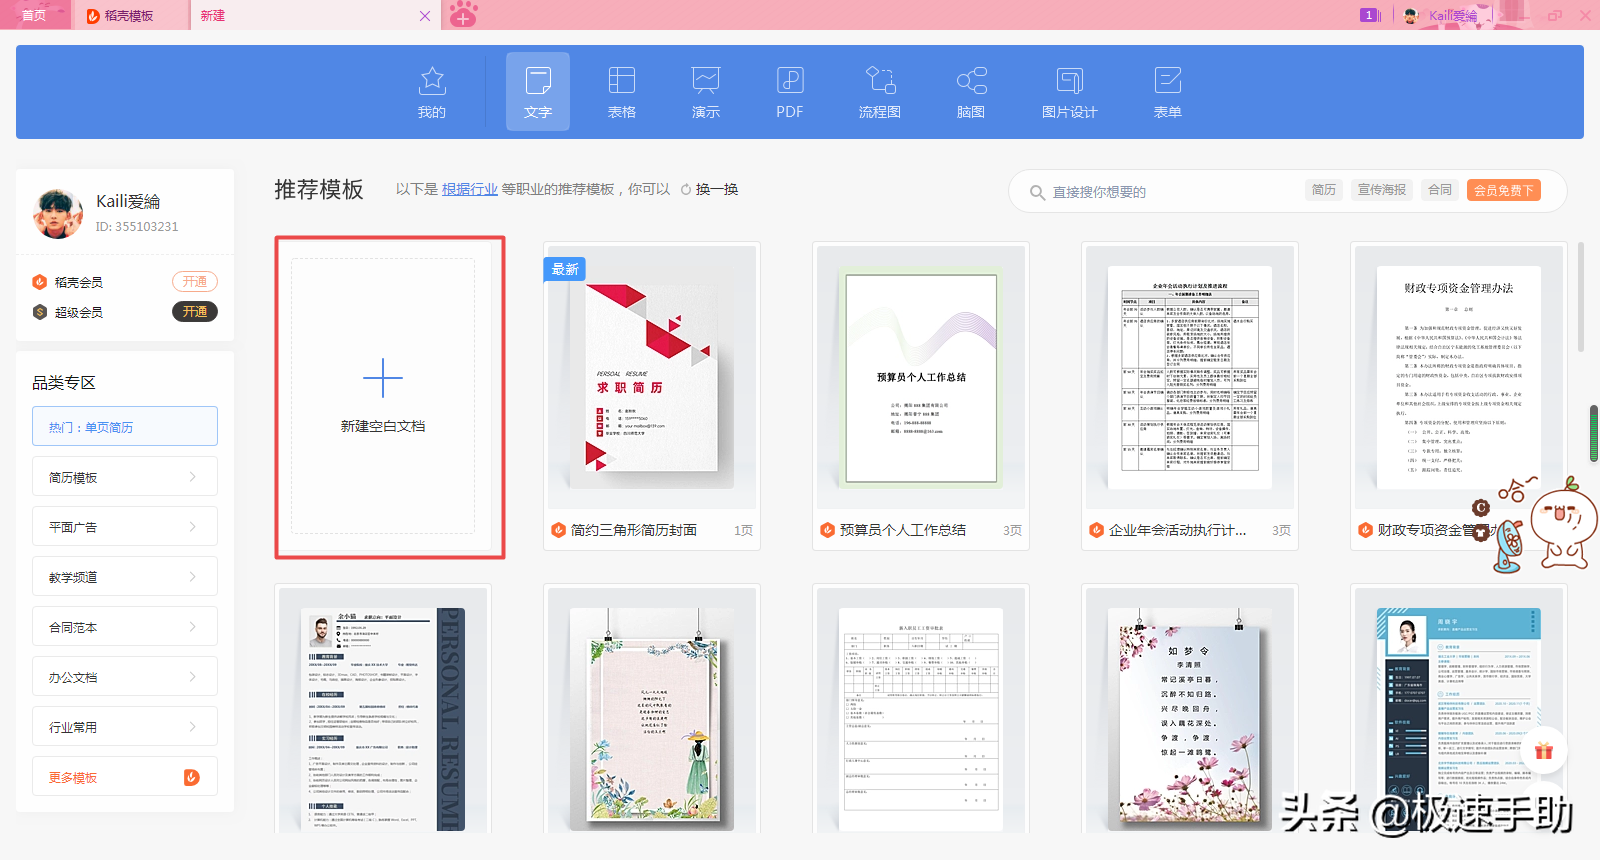
Task: Open the 财政专项资金管理办法 template
Action: (x=1459, y=396)
